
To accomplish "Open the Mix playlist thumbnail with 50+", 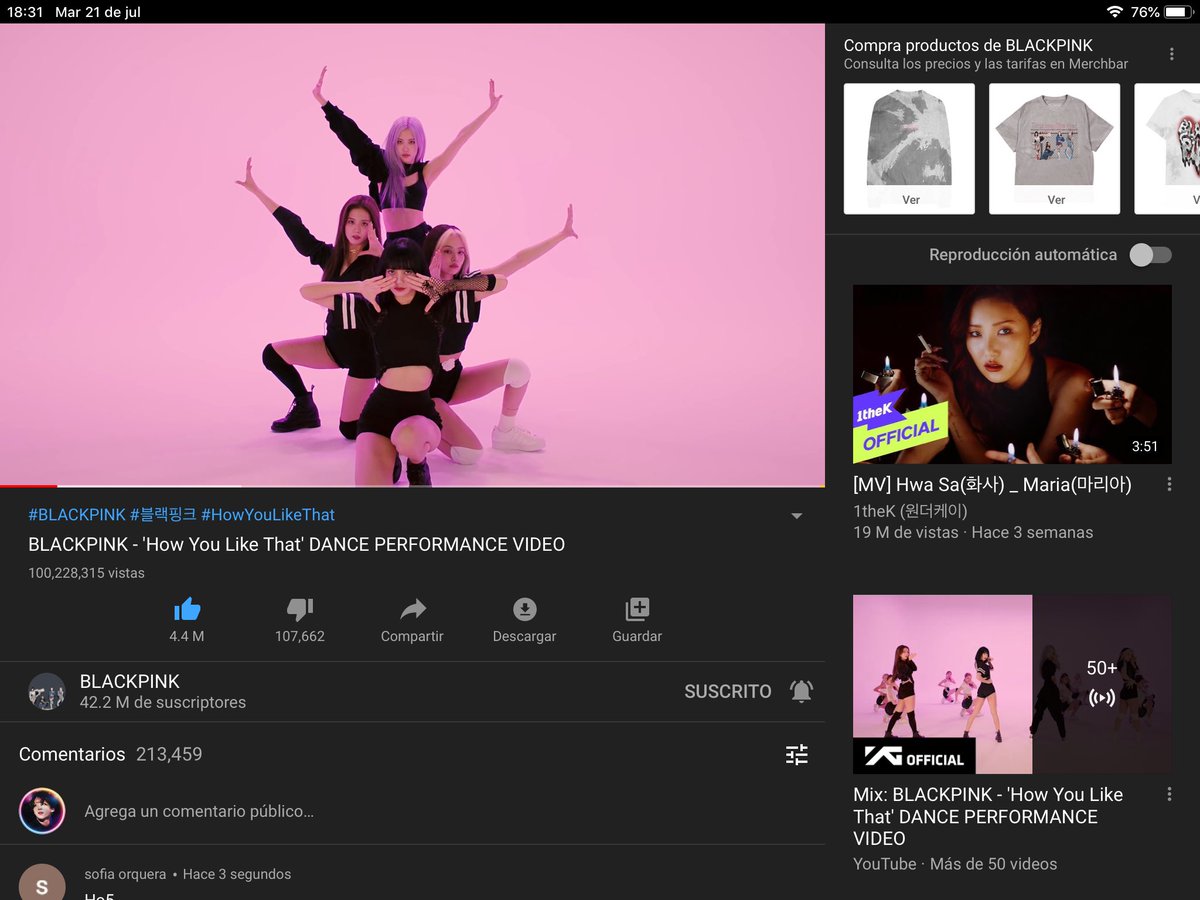I will pyautogui.click(x=1012, y=684).
